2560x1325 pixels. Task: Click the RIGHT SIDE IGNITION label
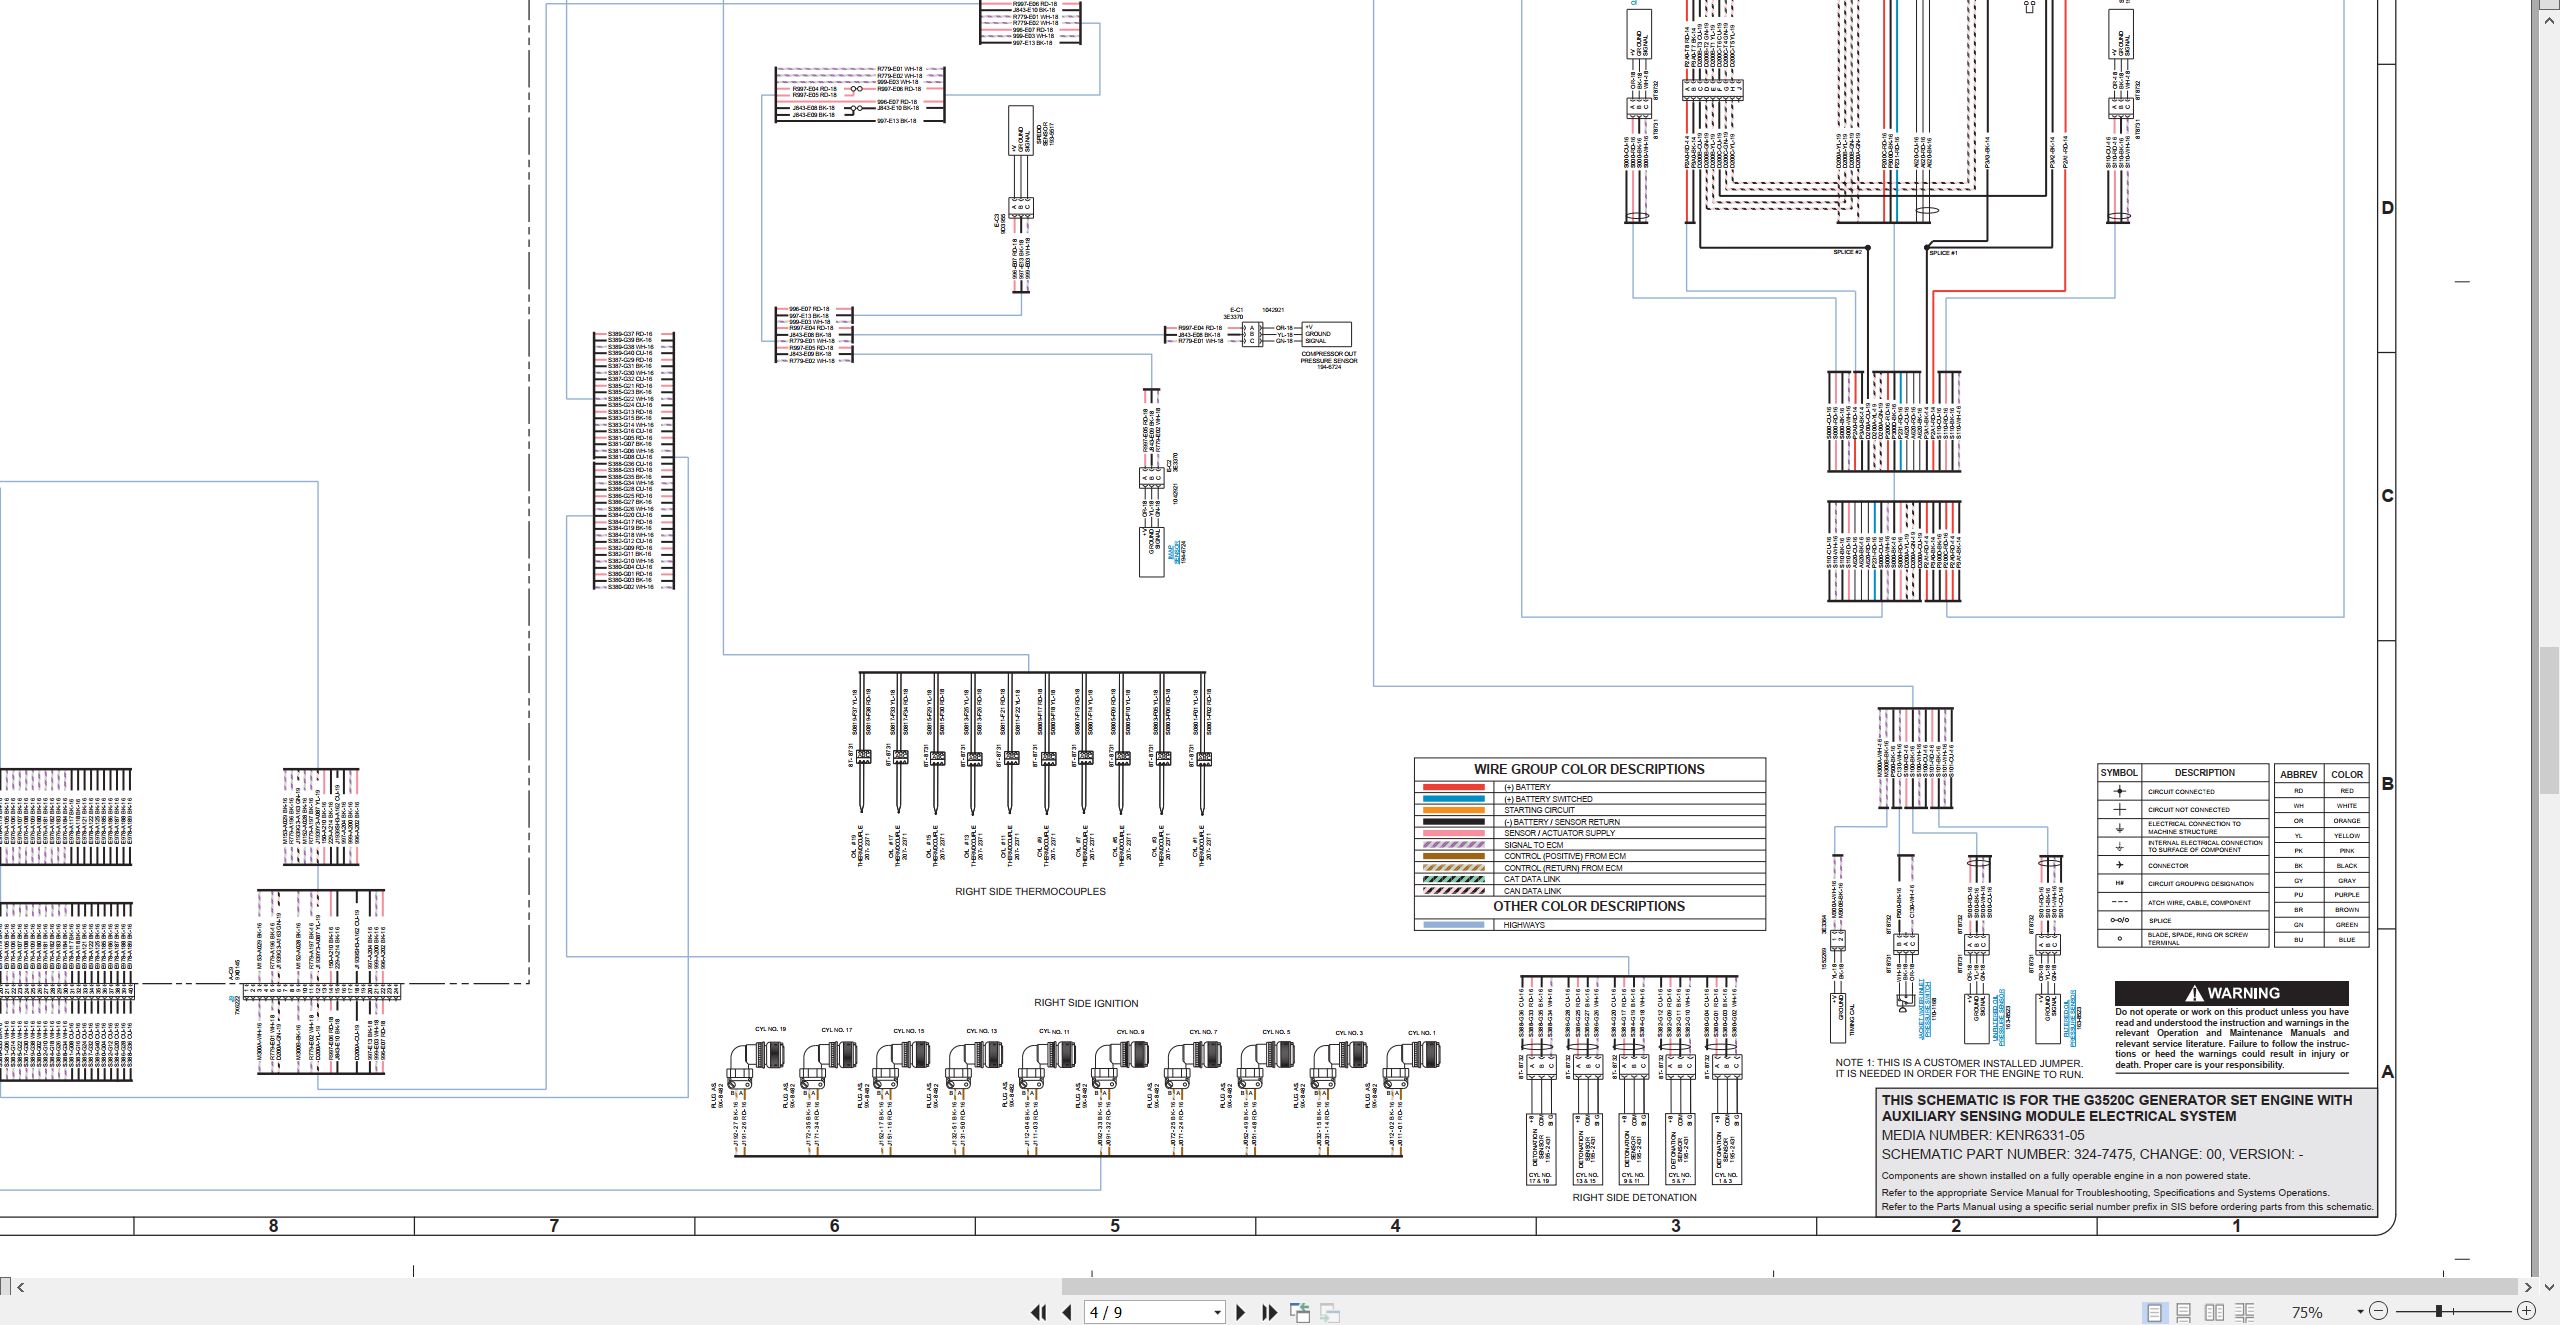1086,1003
